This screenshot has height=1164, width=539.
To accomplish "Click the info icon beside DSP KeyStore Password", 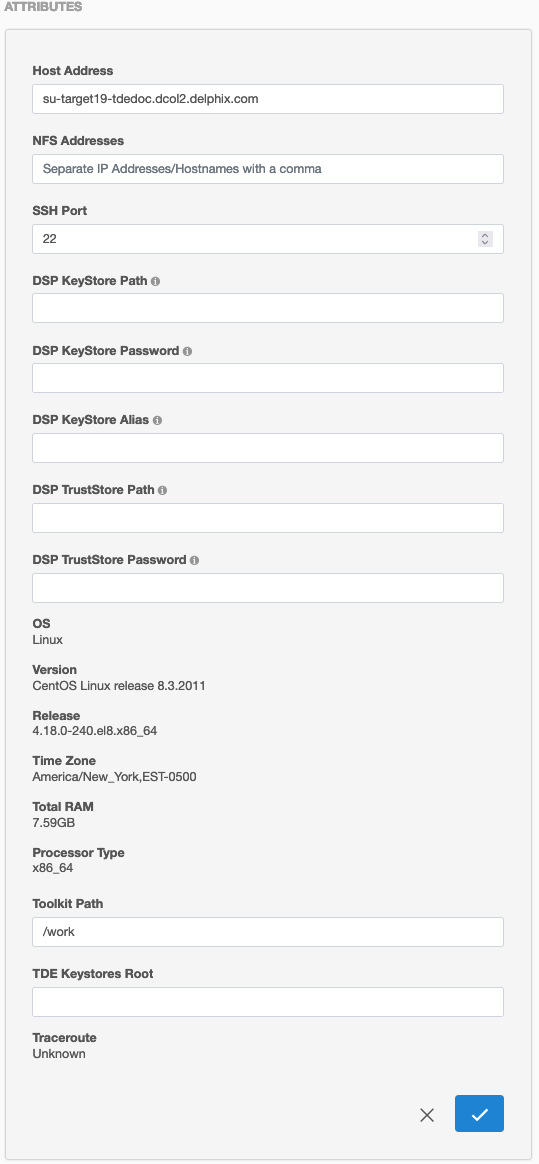I will [187, 352].
